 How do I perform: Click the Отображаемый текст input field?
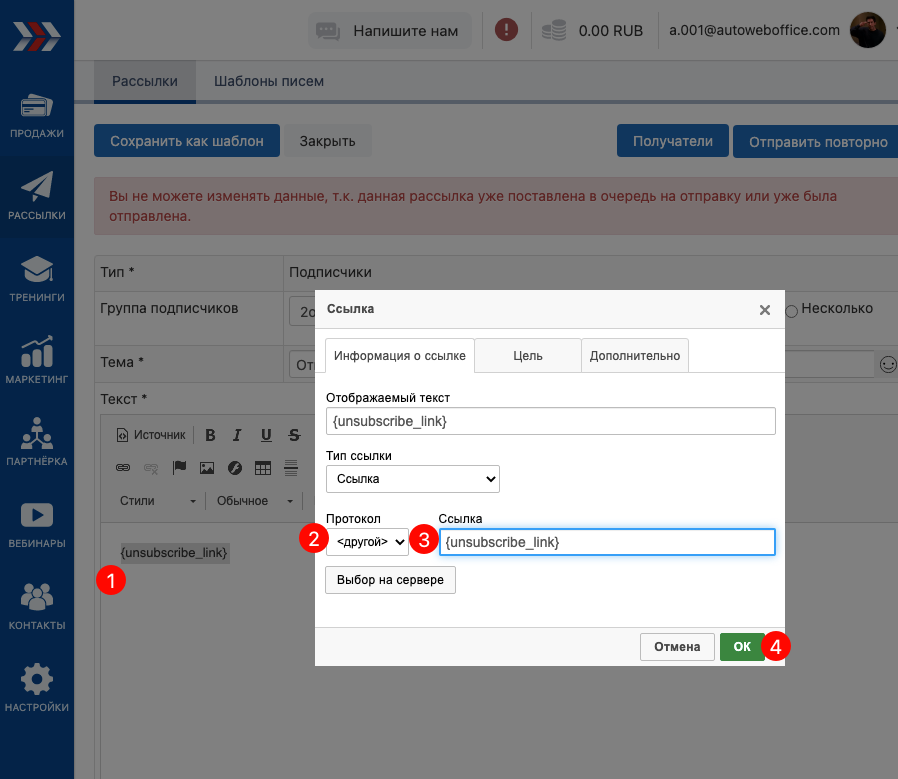[x=551, y=421]
